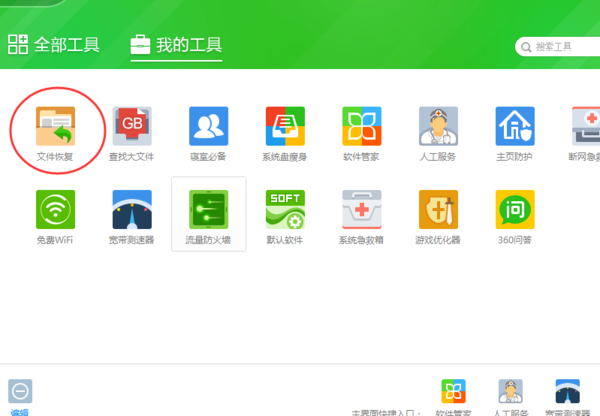Open 寝室必备 tool

(208, 126)
